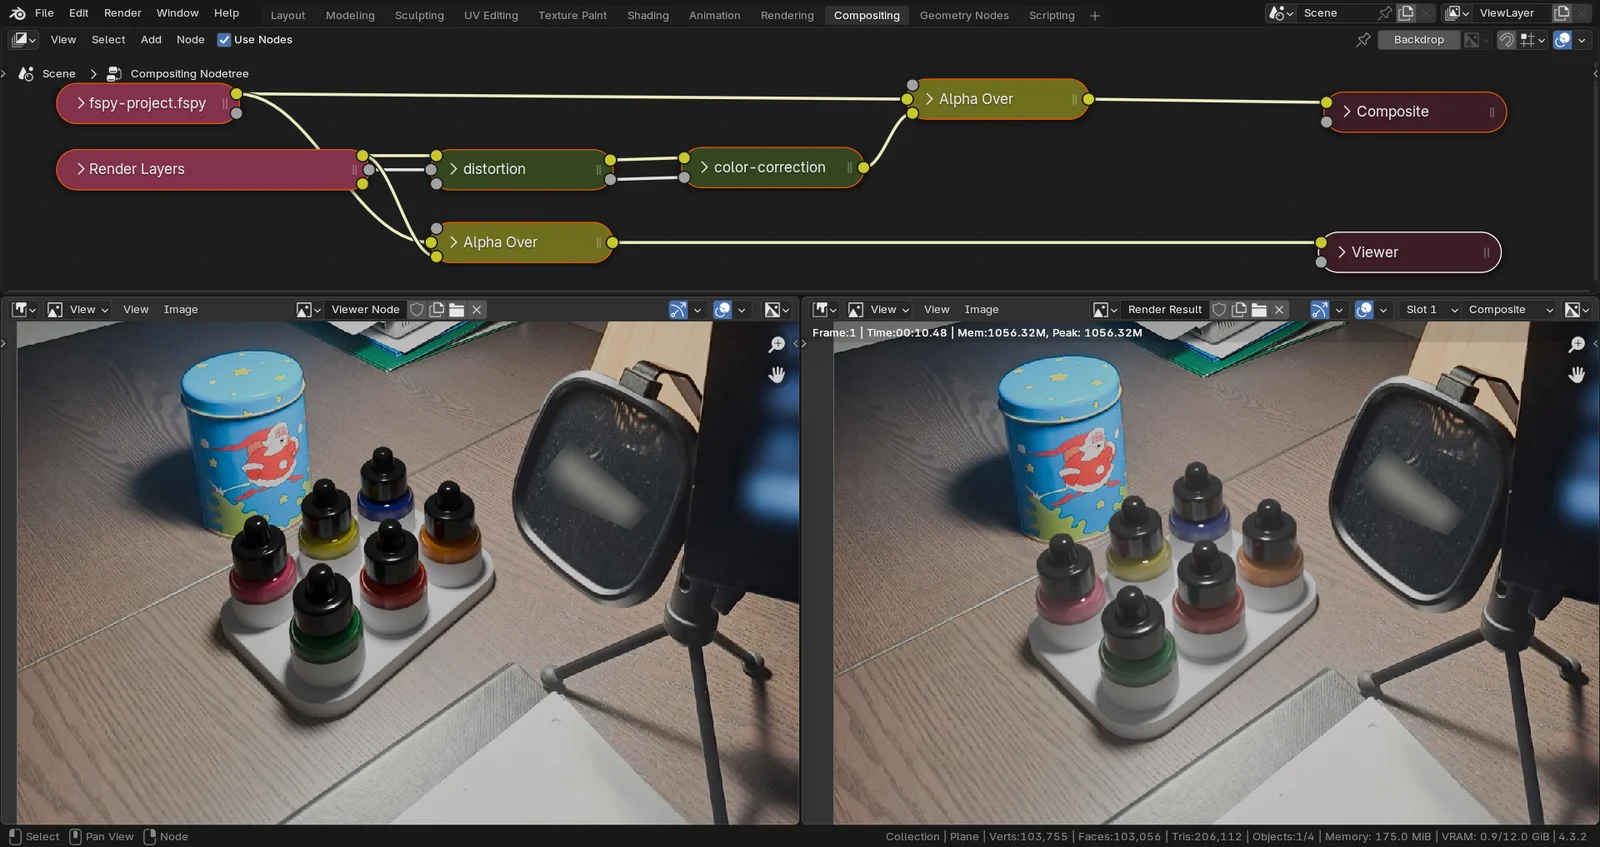Select the Render Layers node
The height and width of the screenshot is (847, 1600).
[200, 169]
